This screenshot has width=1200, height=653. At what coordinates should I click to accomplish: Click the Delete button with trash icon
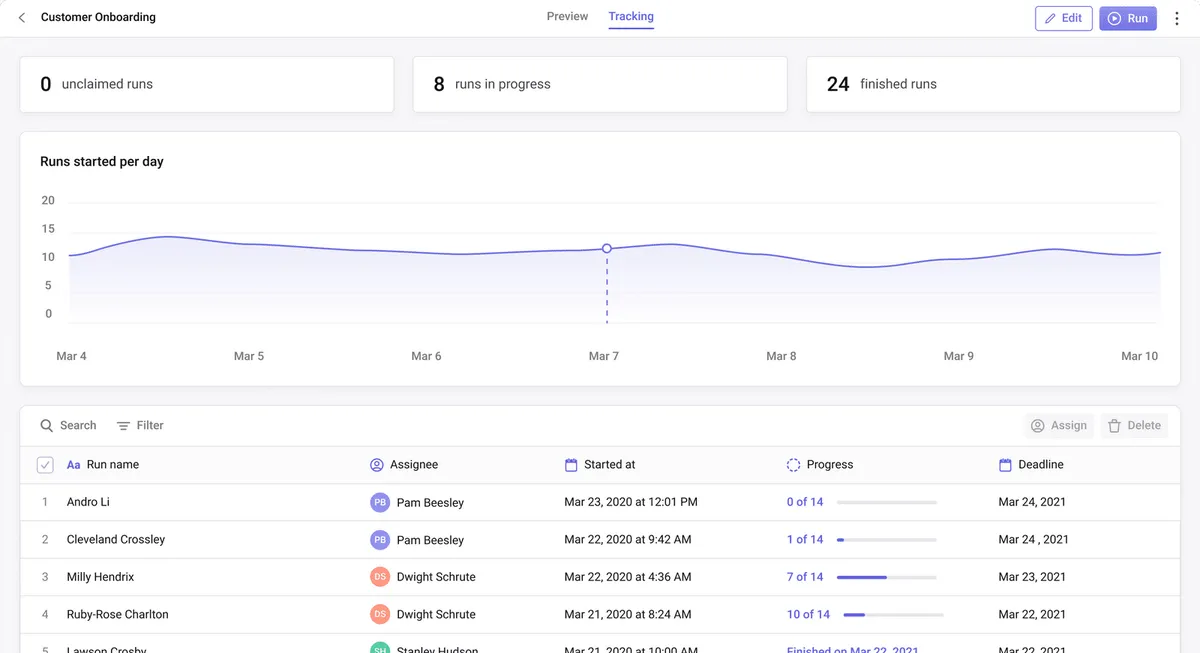[1134, 426]
